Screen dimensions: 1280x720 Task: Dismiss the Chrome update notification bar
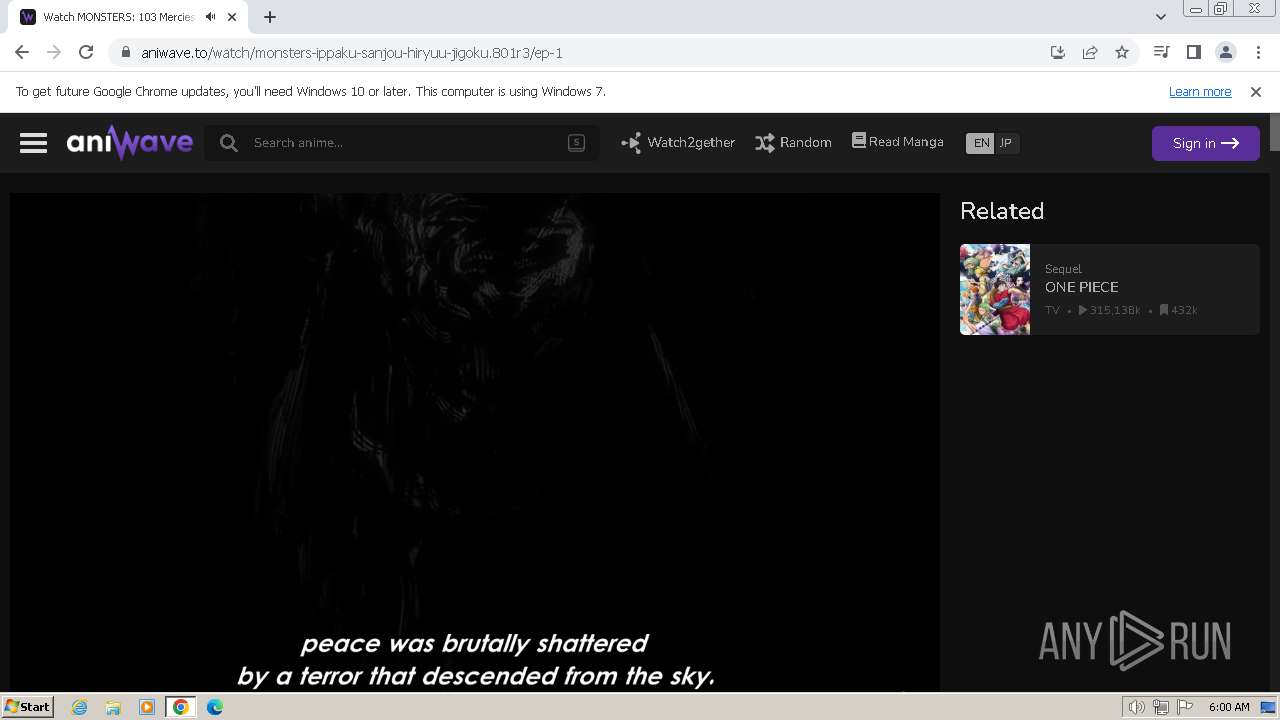coord(1256,91)
